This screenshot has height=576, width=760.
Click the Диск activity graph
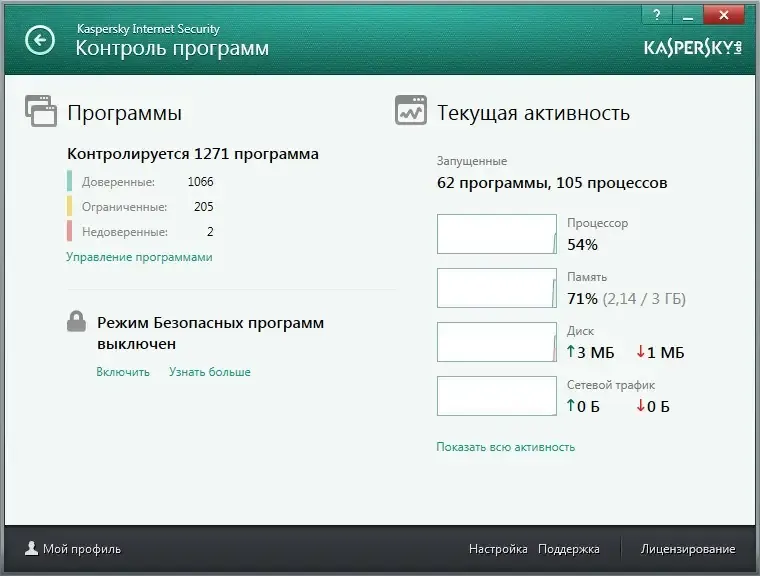tap(497, 342)
